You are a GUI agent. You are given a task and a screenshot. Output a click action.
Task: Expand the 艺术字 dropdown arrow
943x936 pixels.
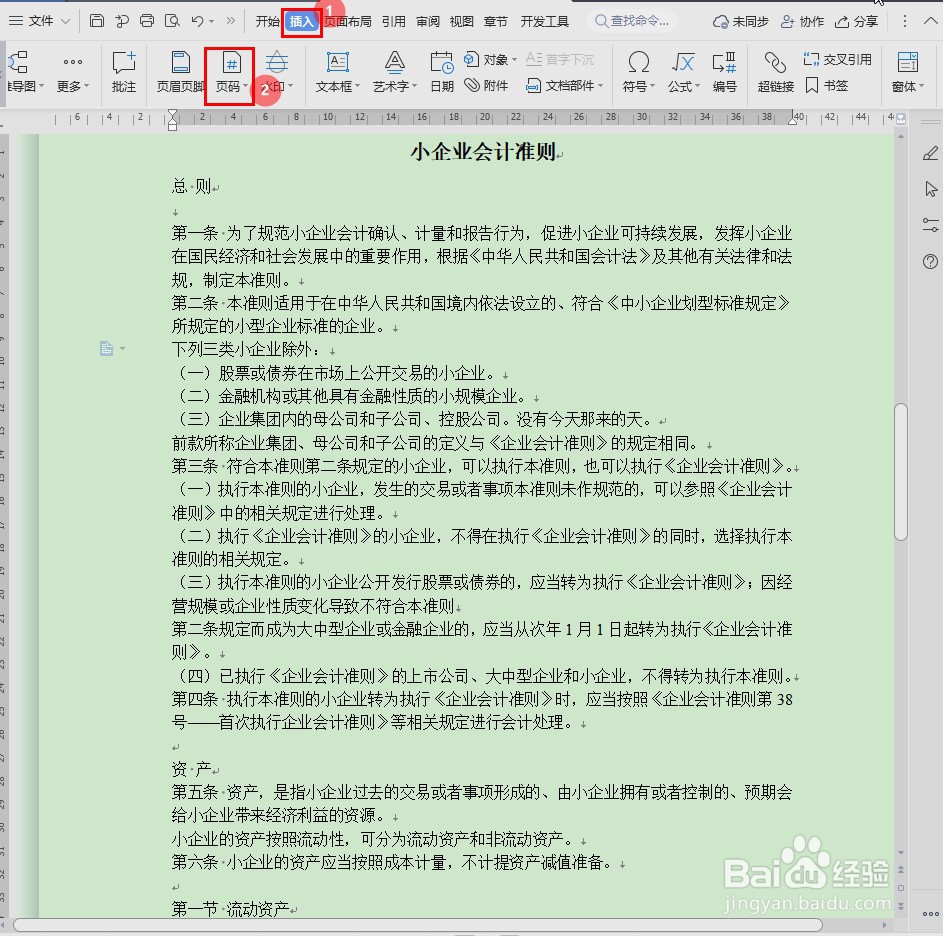tap(414, 87)
